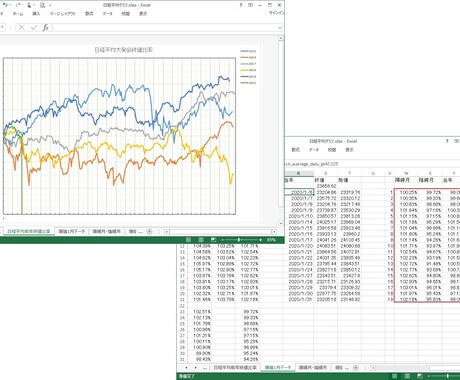Switch to Page Break Preview in chart window

tap(214, 240)
